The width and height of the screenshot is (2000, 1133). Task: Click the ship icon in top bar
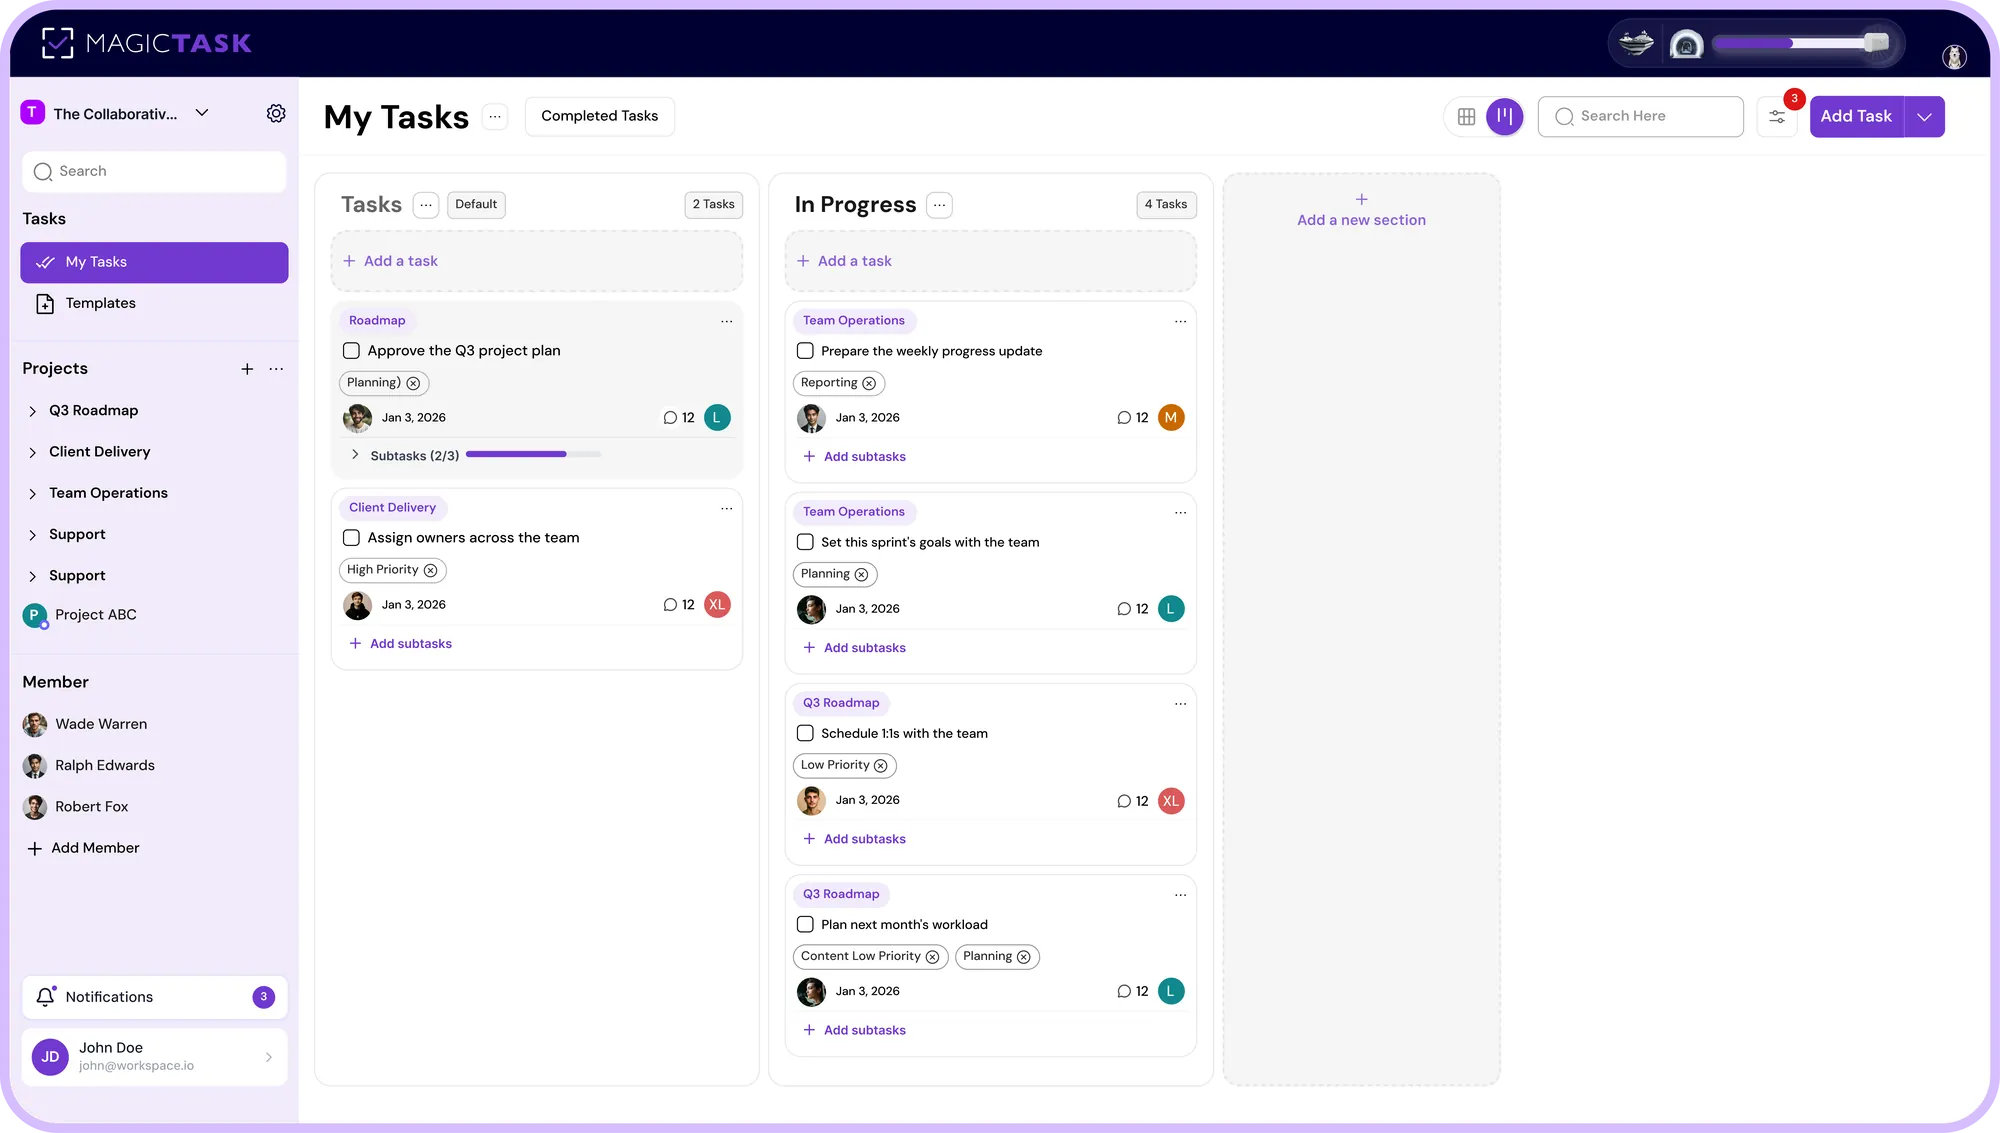pyautogui.click(x=1637, y=44)
